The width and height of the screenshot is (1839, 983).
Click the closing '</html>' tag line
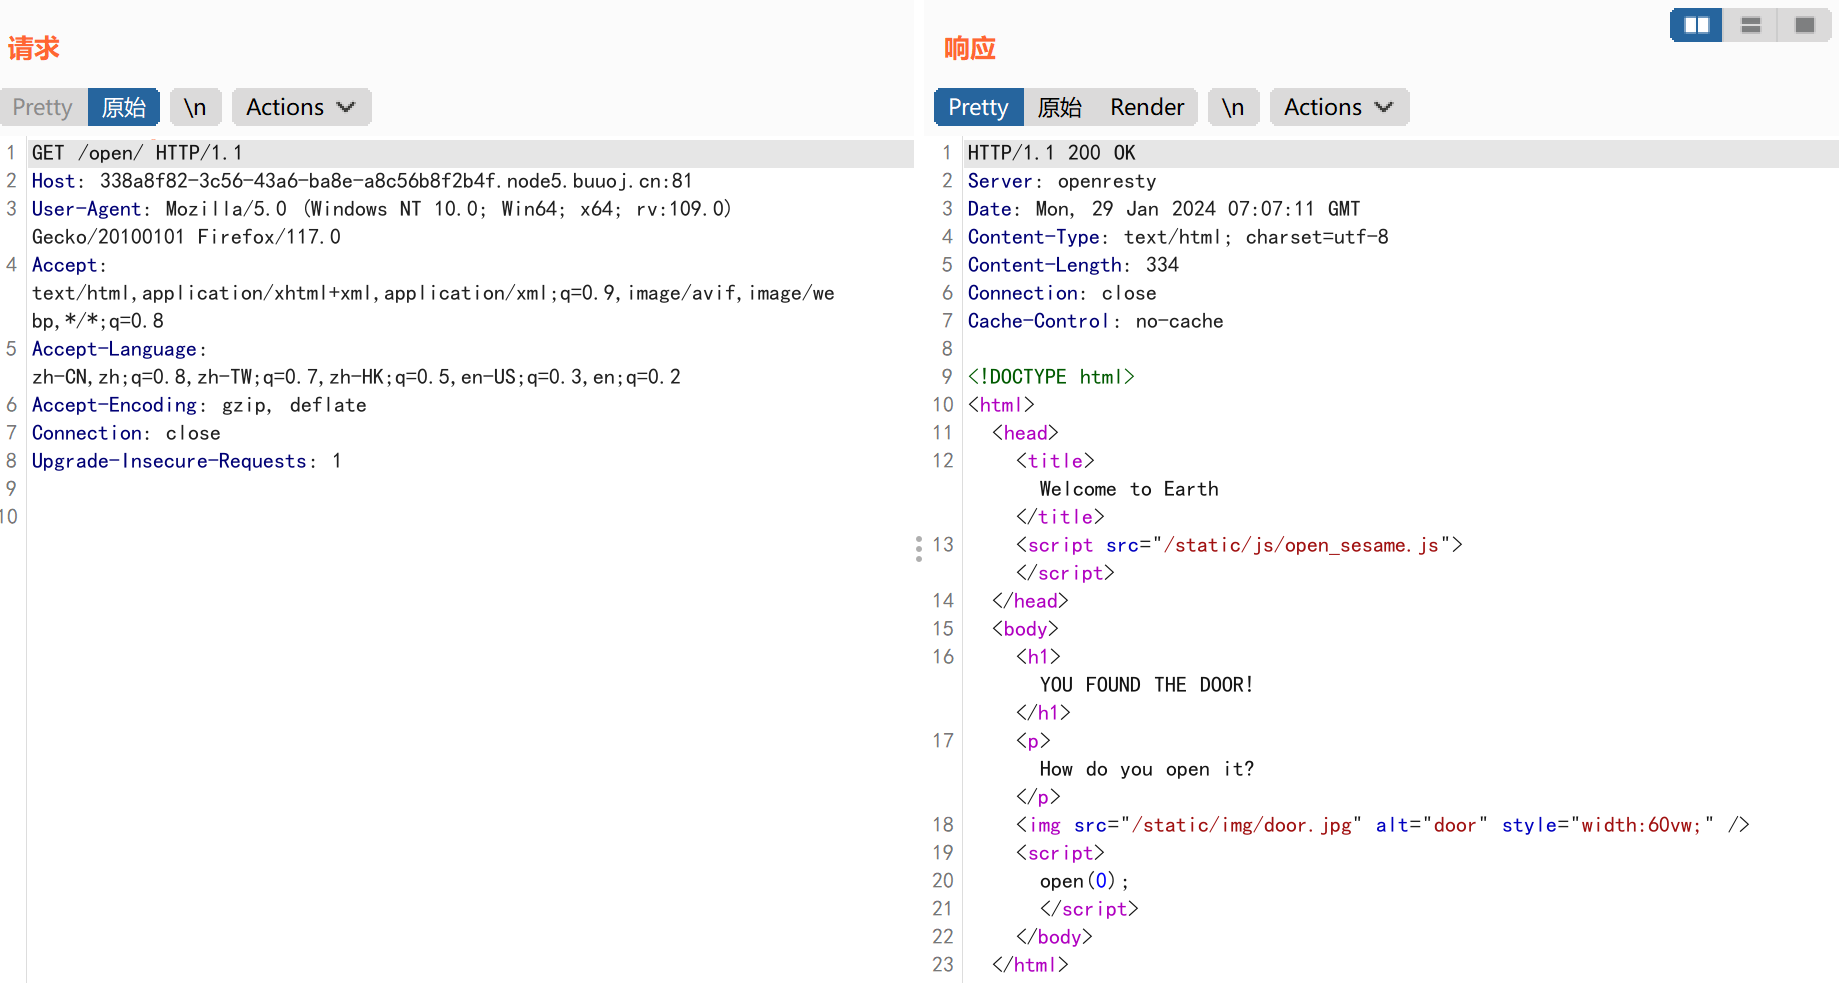1030,965
